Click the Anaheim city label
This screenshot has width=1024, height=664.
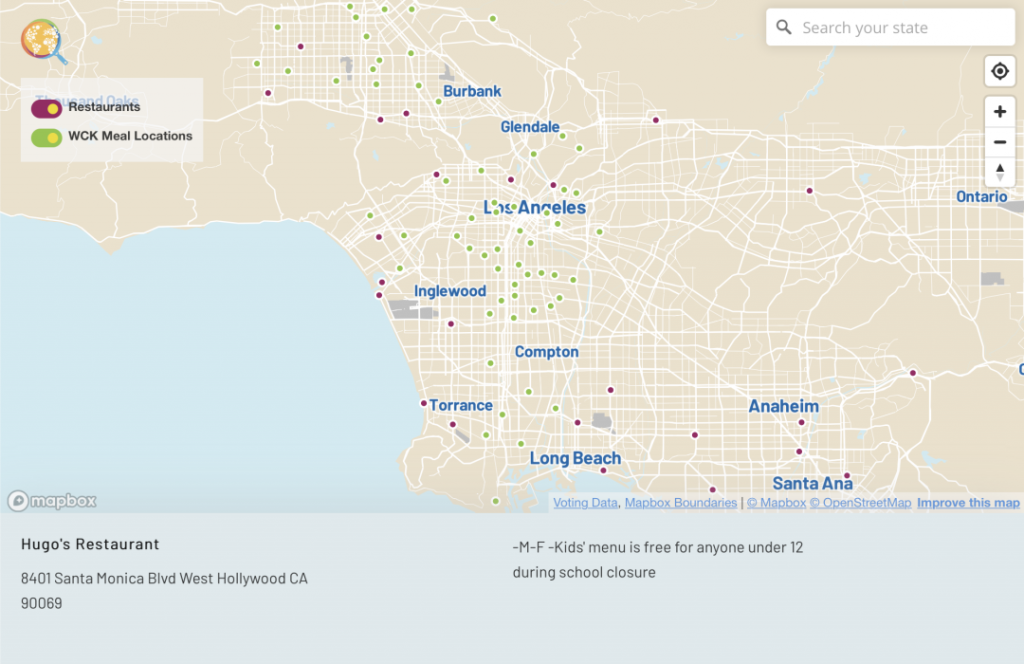(x=784, y=406)
